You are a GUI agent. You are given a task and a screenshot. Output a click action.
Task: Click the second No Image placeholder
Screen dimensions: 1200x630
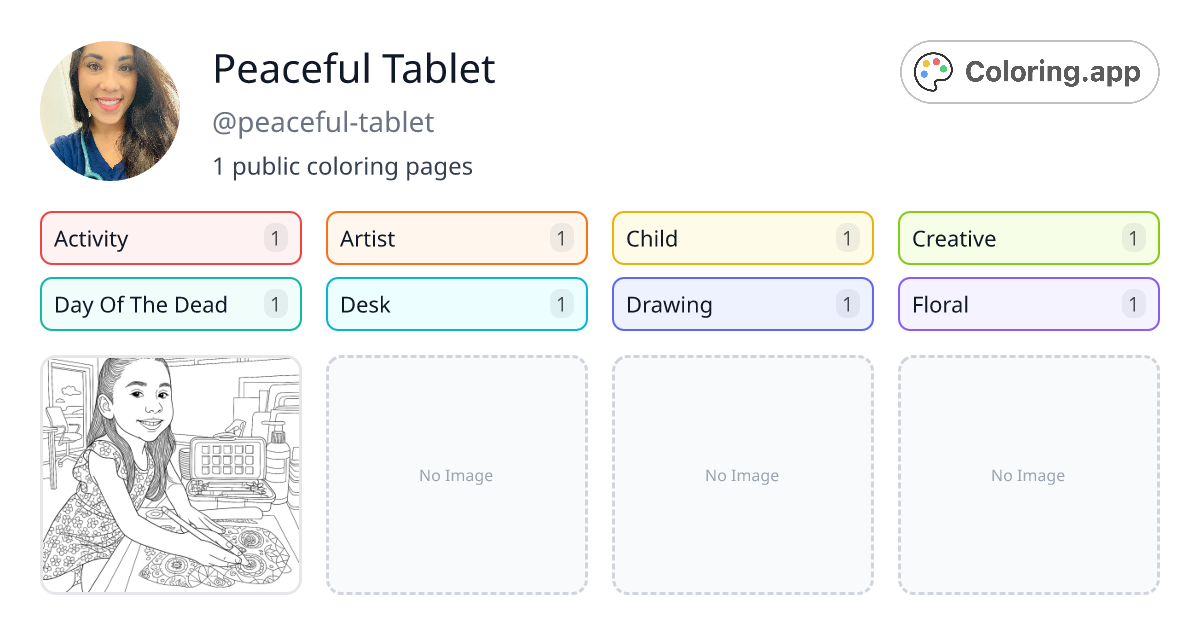[x=742, y=475]
